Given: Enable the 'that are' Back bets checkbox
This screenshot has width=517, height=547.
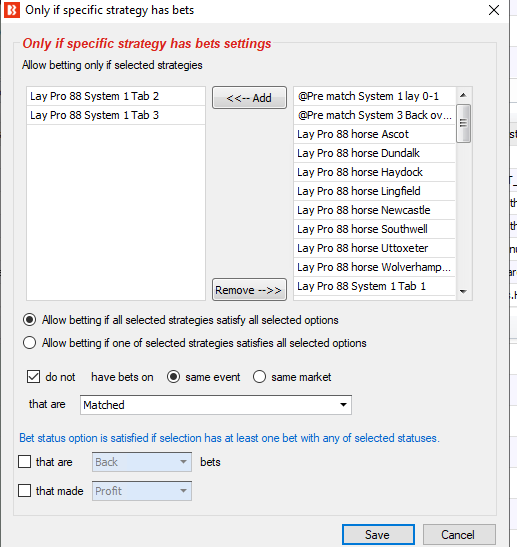Looking at the screenshot, I should 24,462.
